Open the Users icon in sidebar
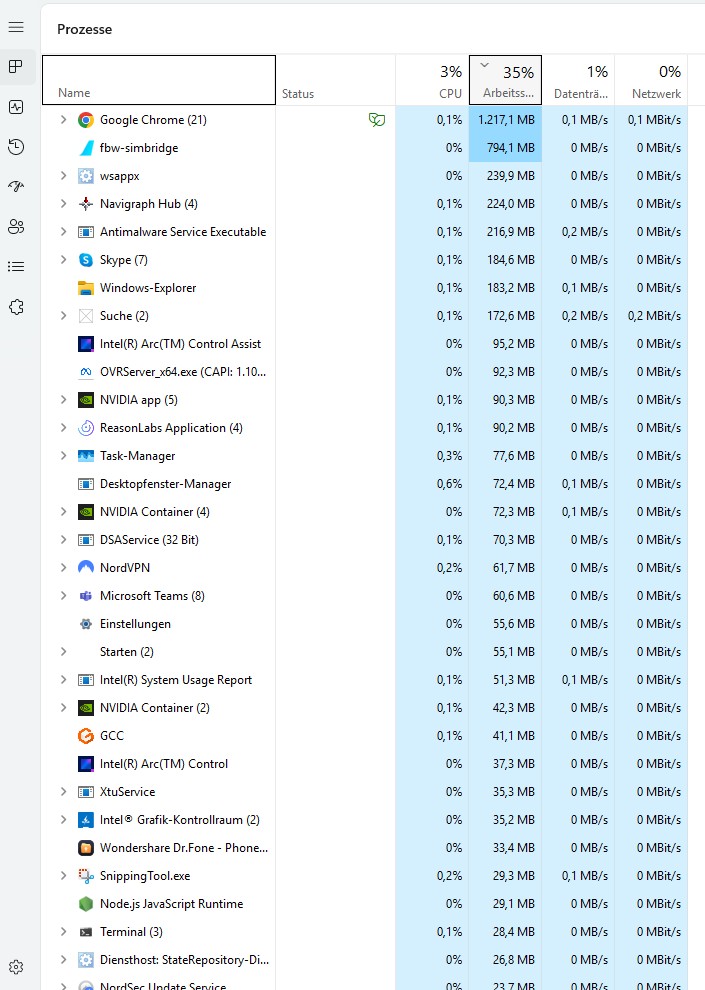This screenshot has height=990, width=705. point(16,227)
